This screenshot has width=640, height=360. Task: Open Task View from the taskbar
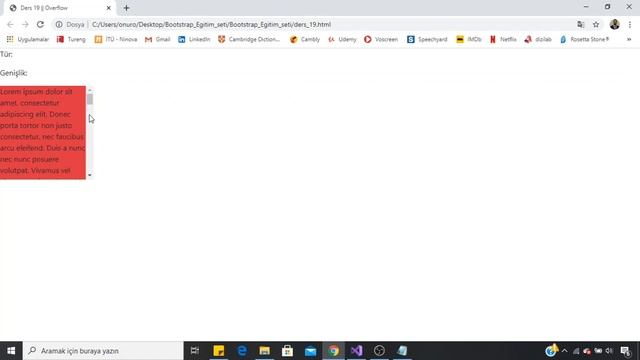coord(195,351)
